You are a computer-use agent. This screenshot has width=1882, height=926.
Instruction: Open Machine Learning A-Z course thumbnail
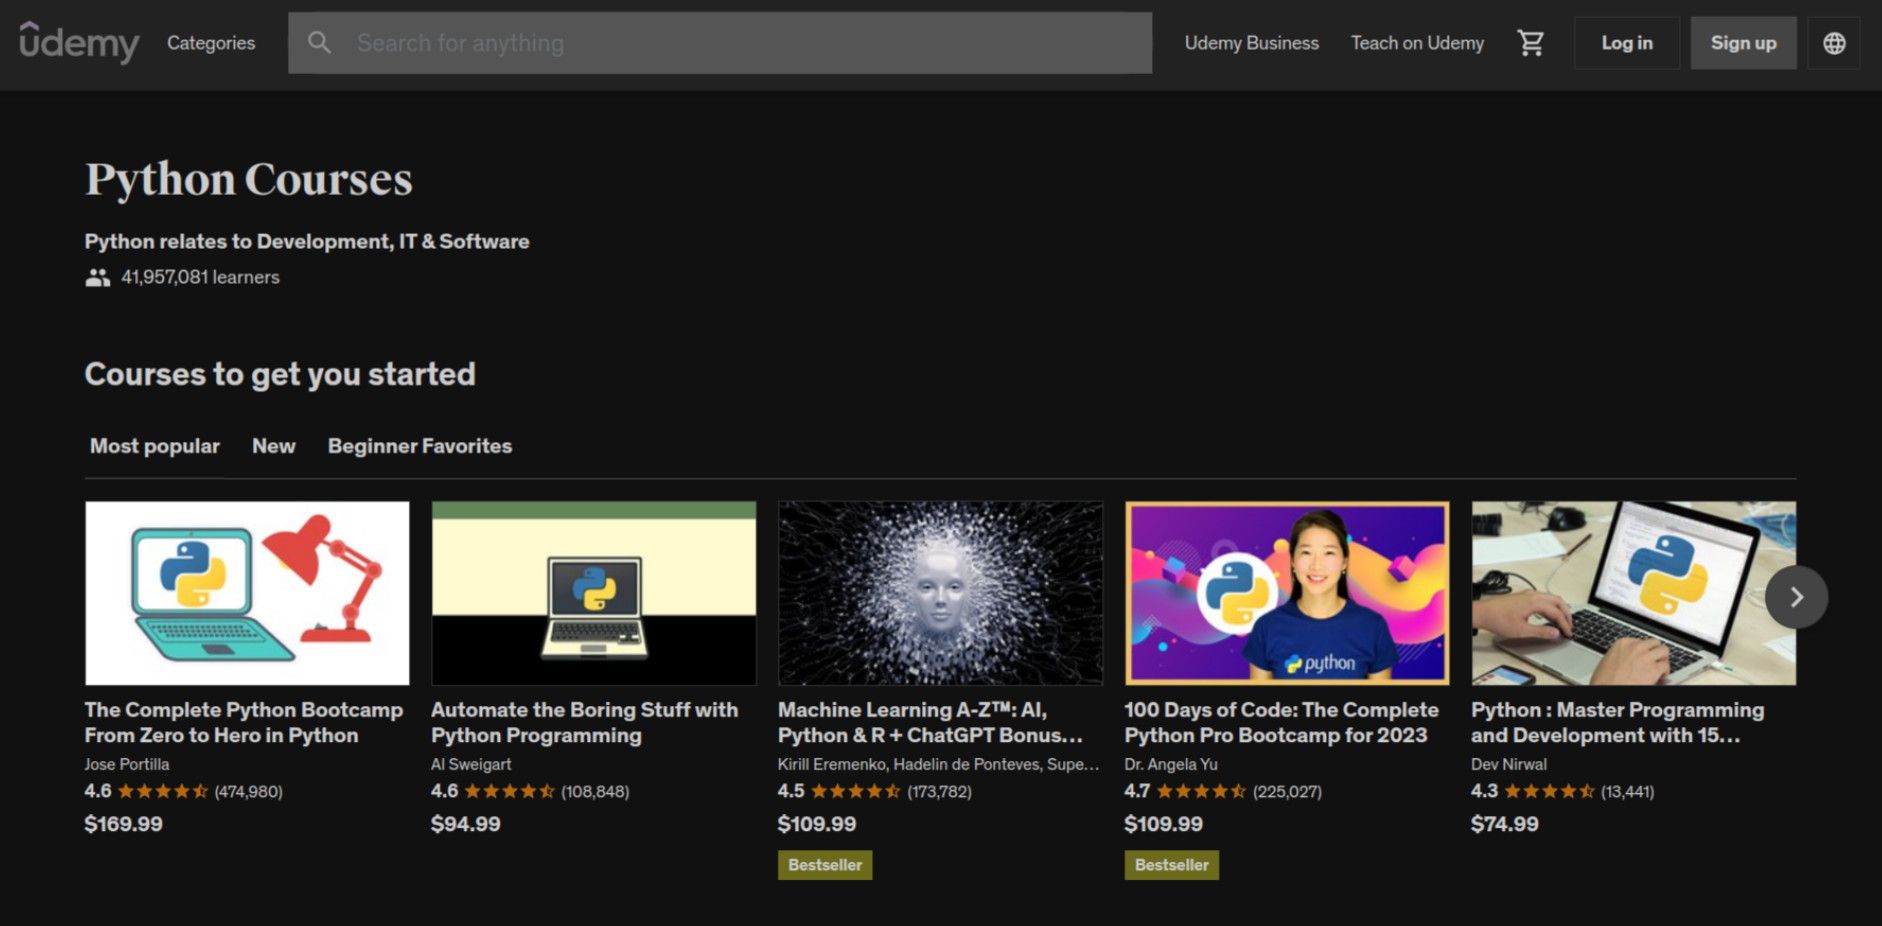(x=940, y=593)
